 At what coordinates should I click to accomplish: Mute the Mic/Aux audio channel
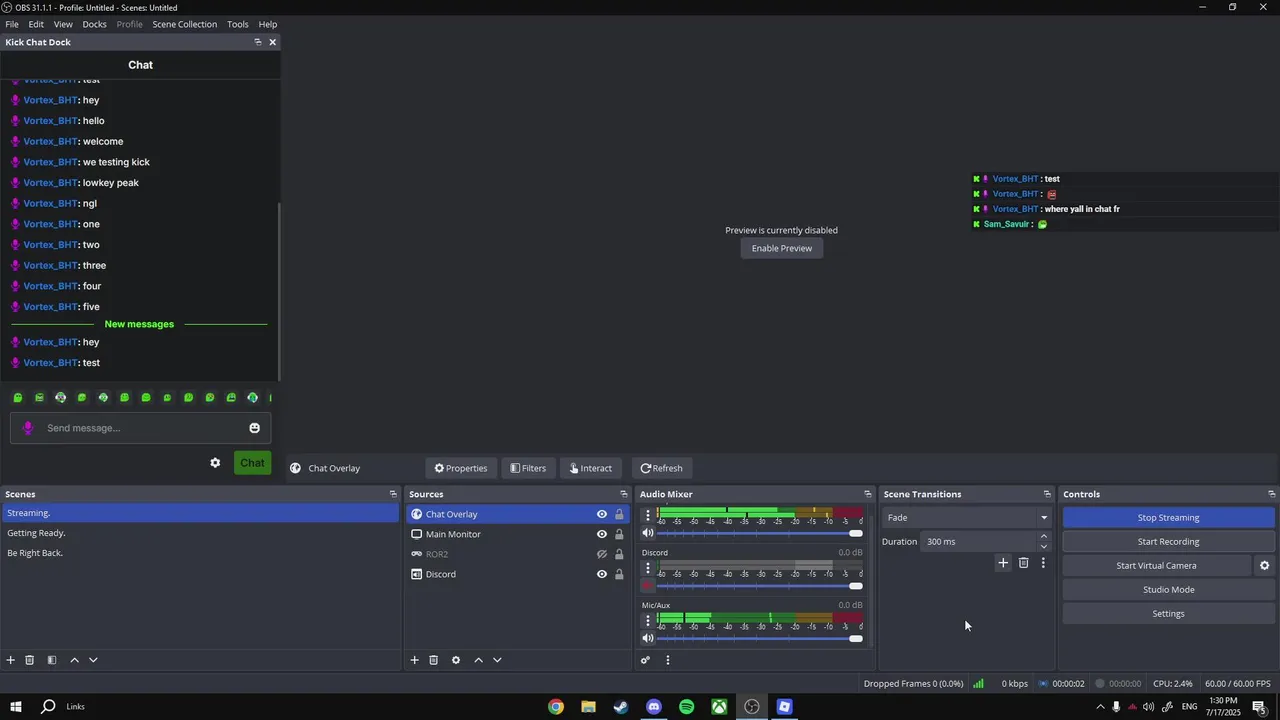pos(647,638)
